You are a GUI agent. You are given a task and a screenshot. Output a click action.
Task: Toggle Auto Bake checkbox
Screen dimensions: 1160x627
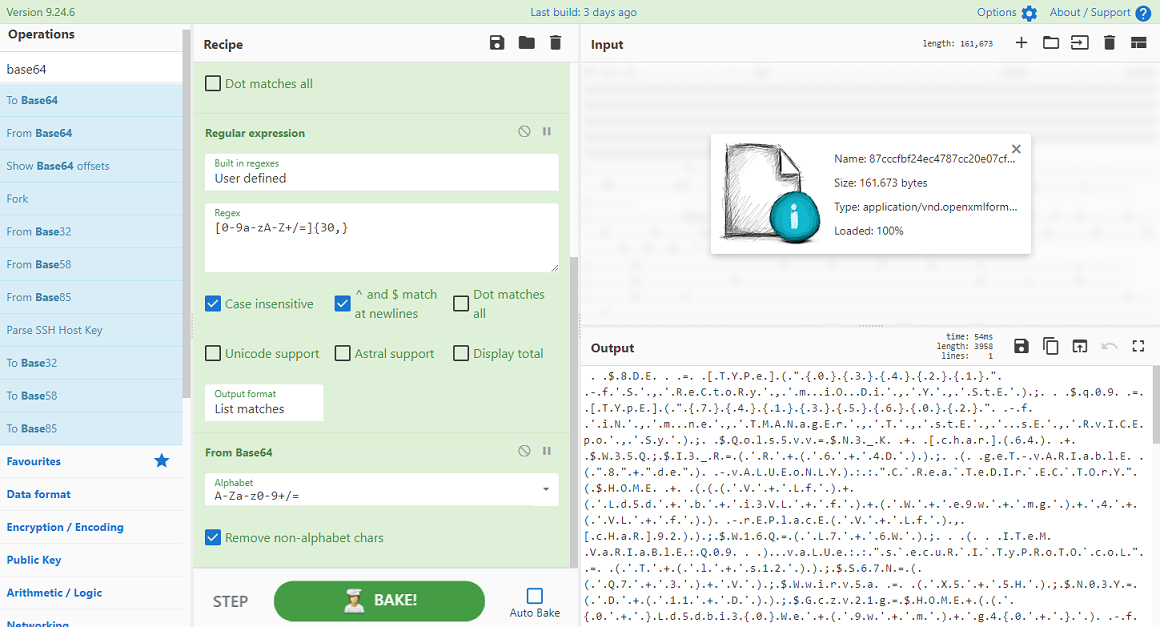[x=535, y=596]
